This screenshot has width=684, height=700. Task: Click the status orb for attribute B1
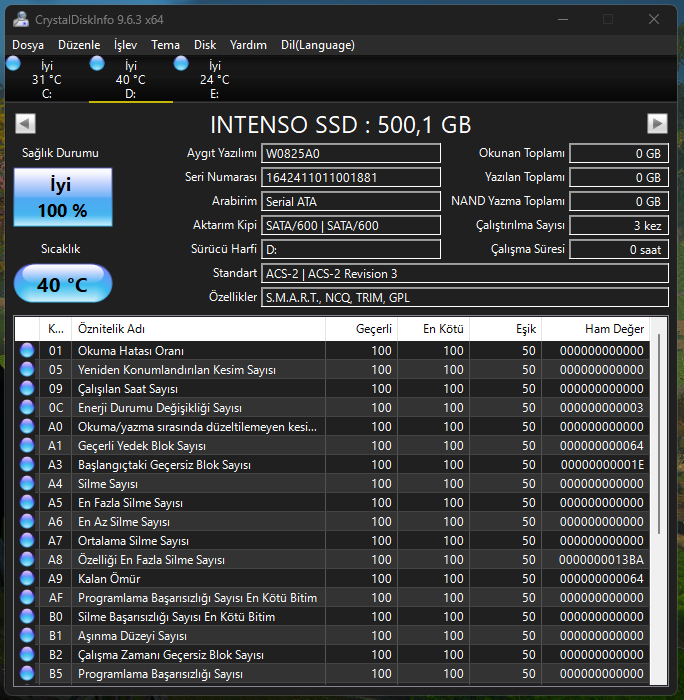(x=27, y=635)
